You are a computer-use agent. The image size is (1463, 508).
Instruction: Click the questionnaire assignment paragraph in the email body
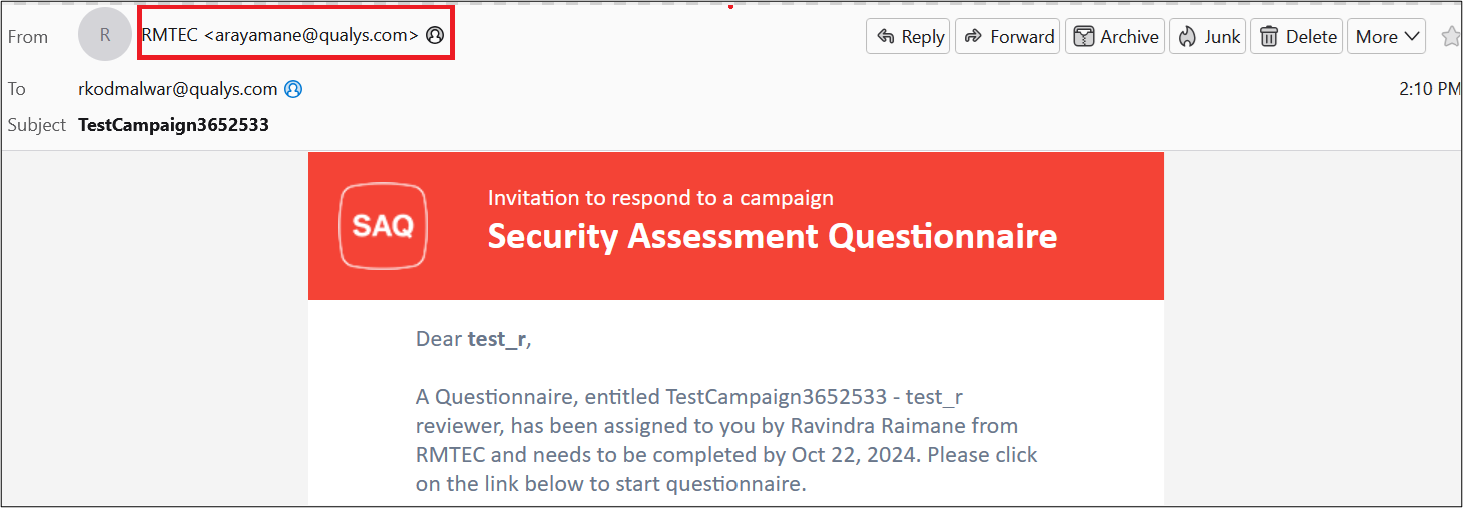[727, 441]
